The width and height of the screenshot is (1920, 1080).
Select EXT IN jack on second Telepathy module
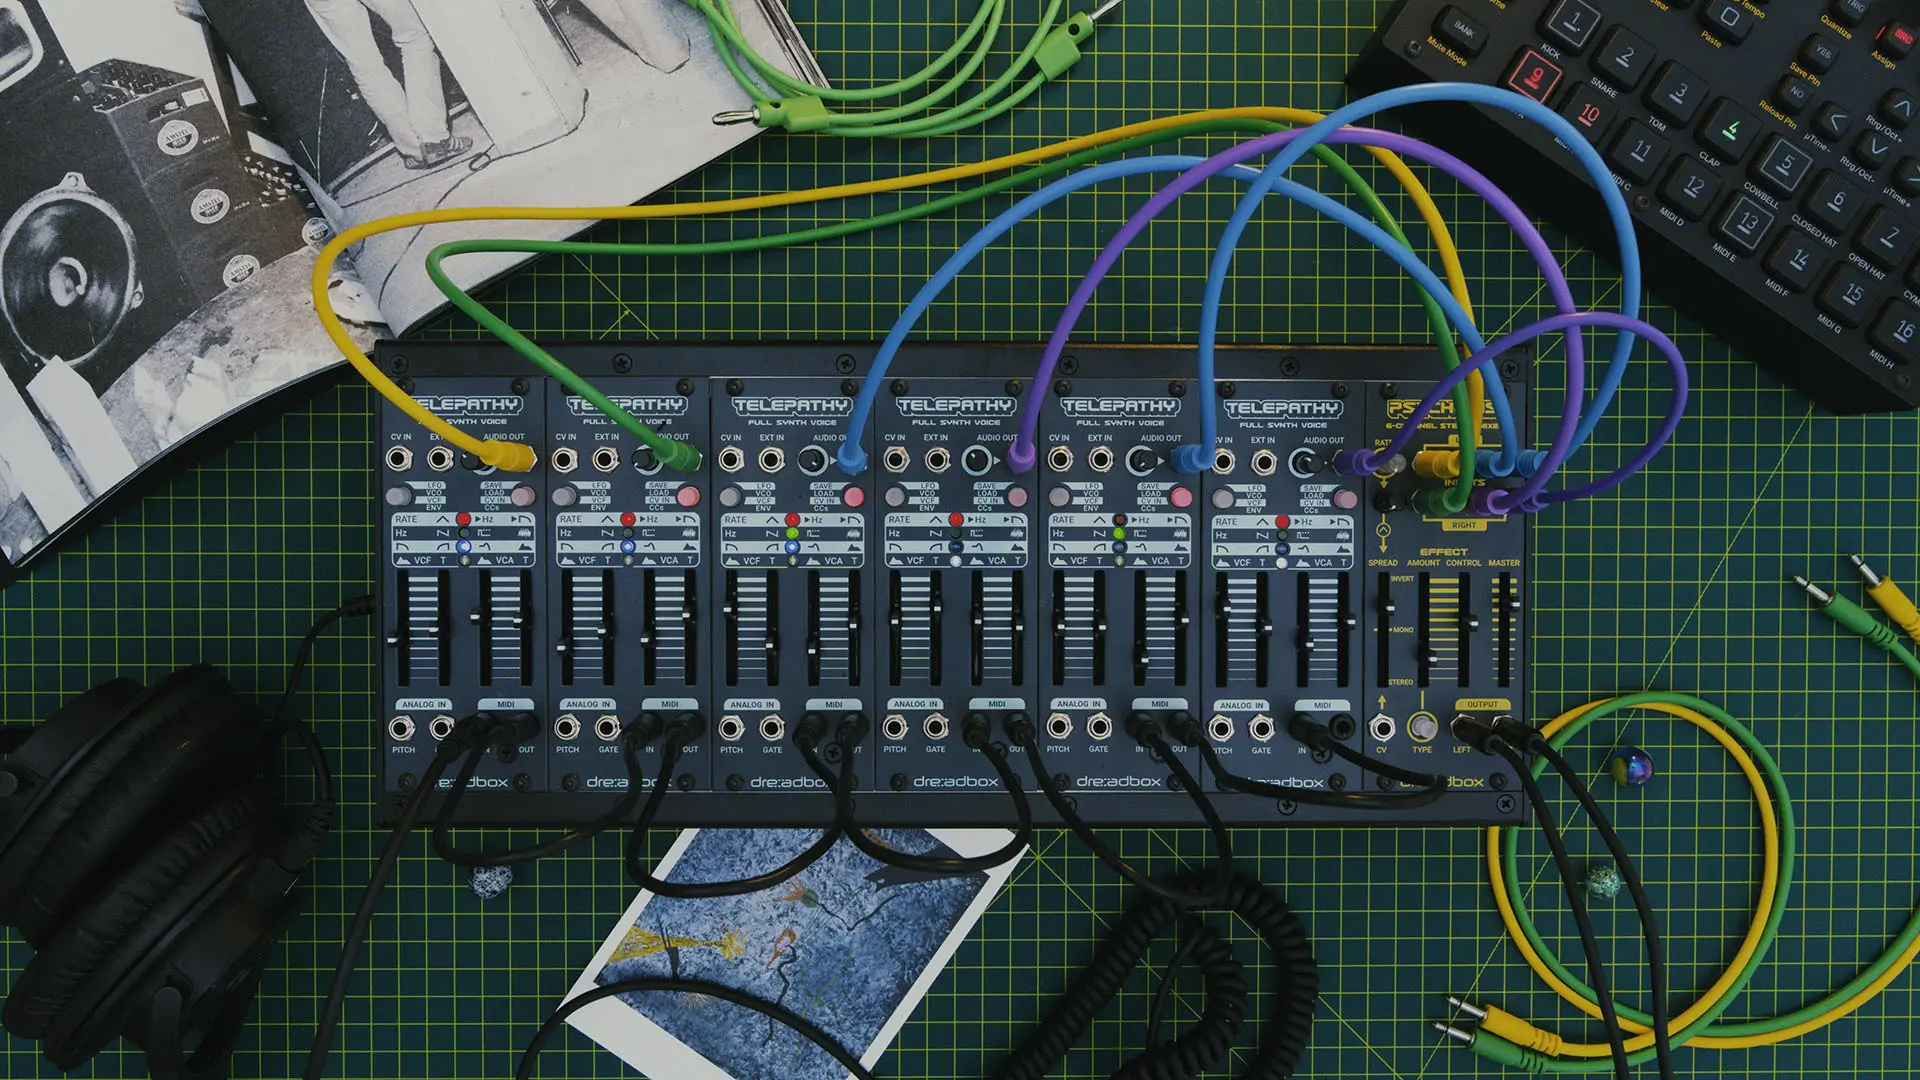tap(605, 459)
